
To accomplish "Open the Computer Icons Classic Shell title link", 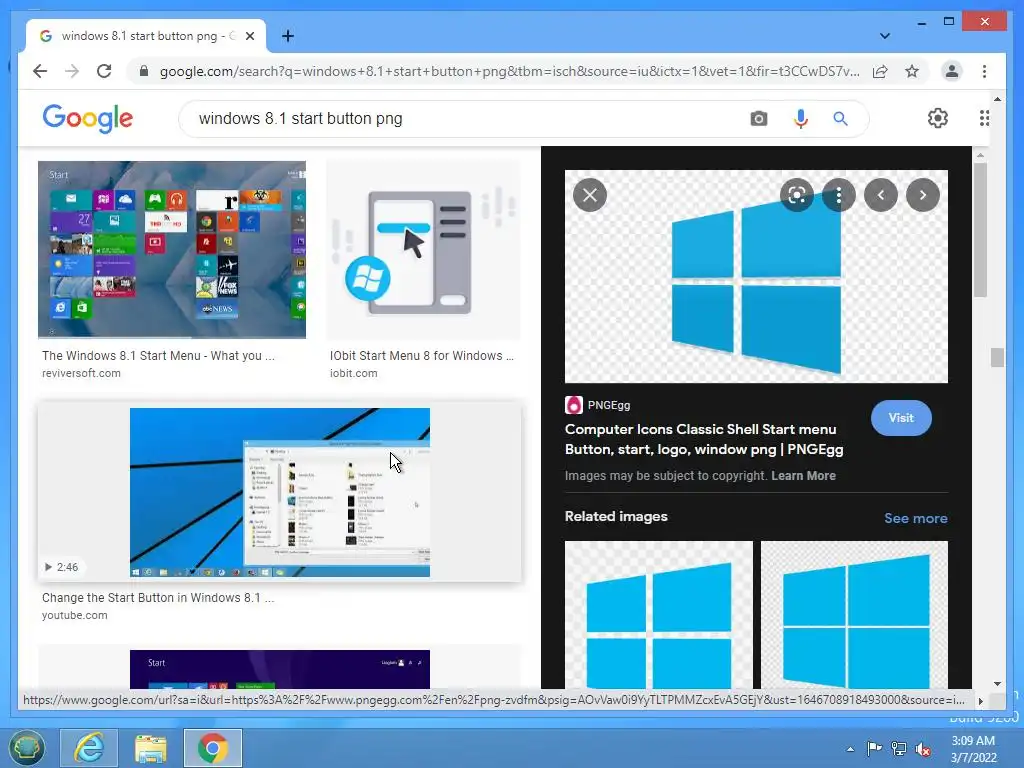I will tap(704, 439).
